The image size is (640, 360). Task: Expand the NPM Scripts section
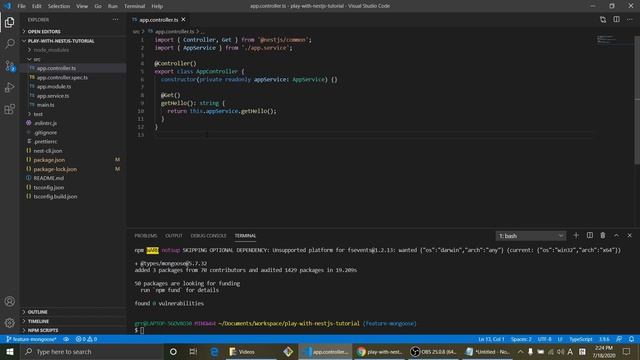73,330
